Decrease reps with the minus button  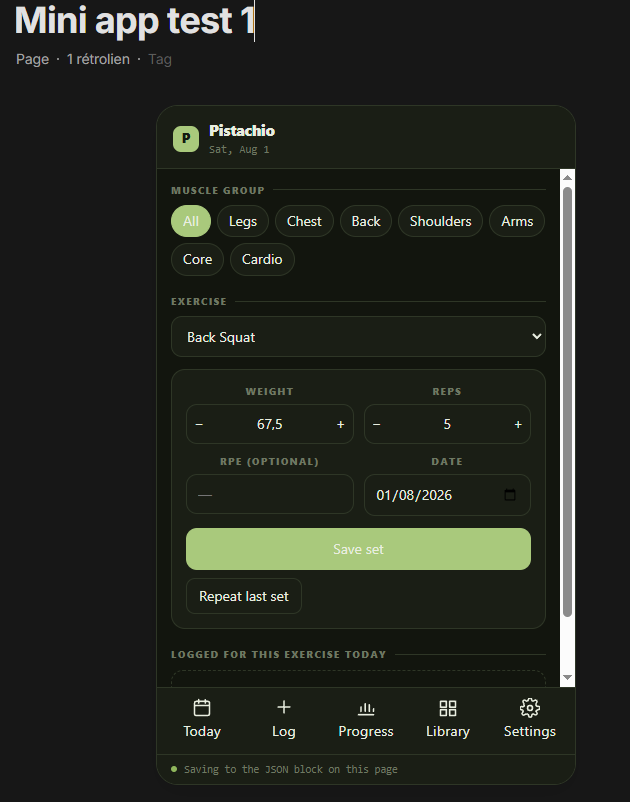377,424
